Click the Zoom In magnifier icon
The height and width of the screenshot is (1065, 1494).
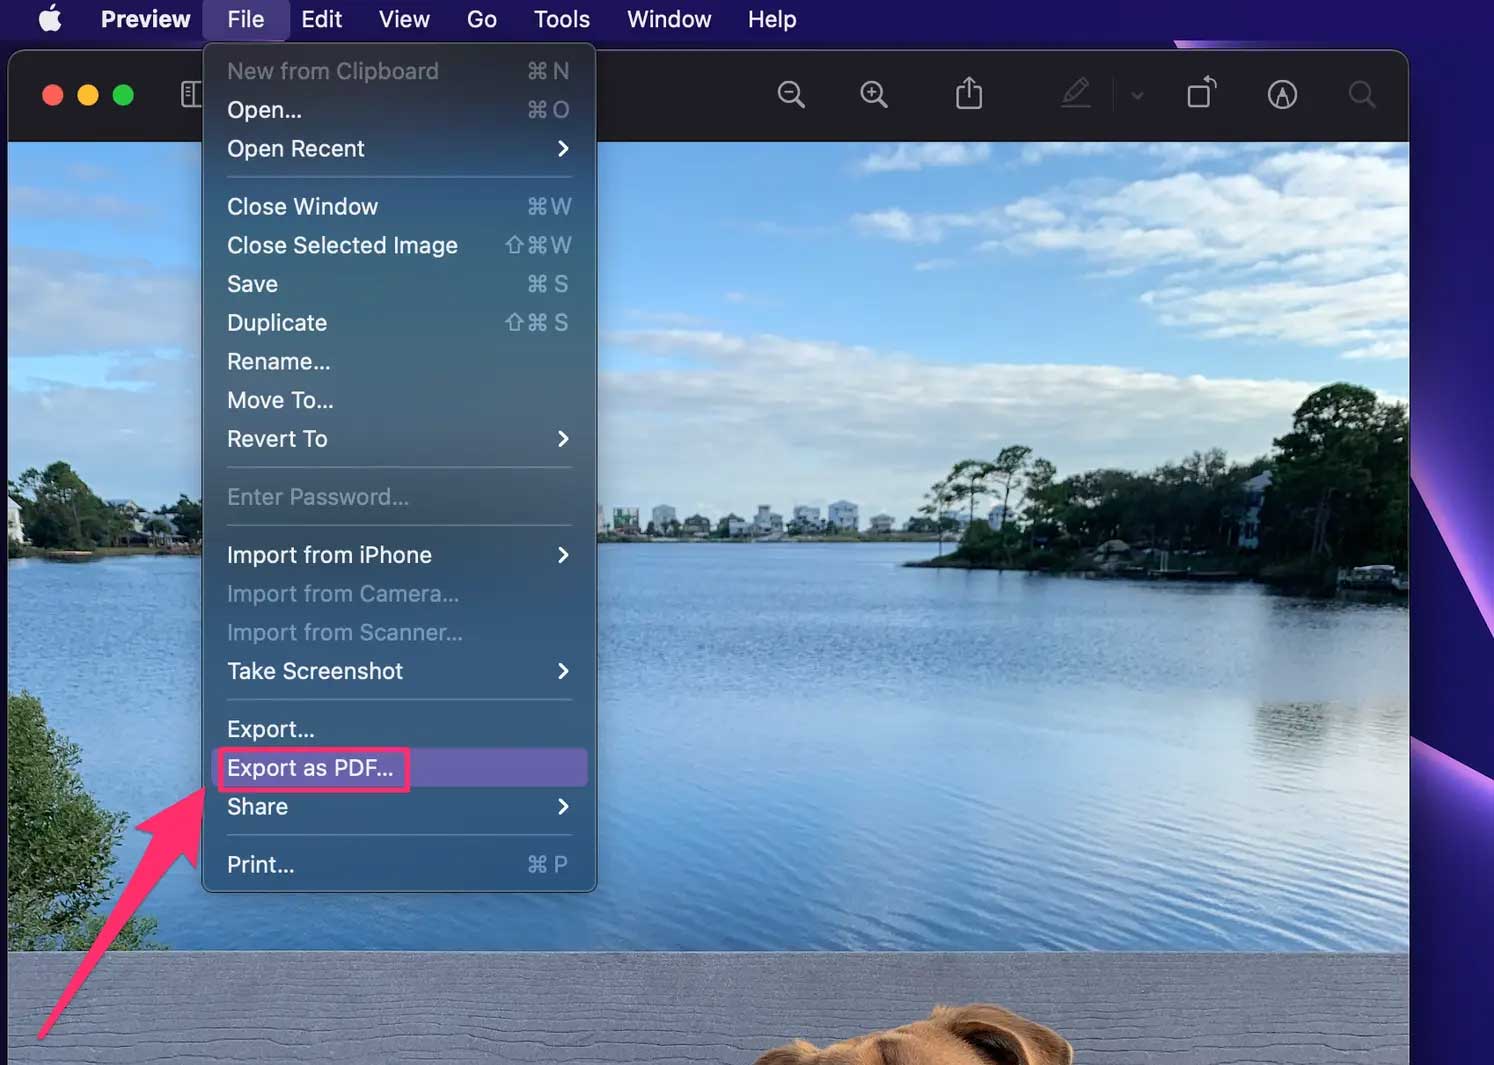874,95
